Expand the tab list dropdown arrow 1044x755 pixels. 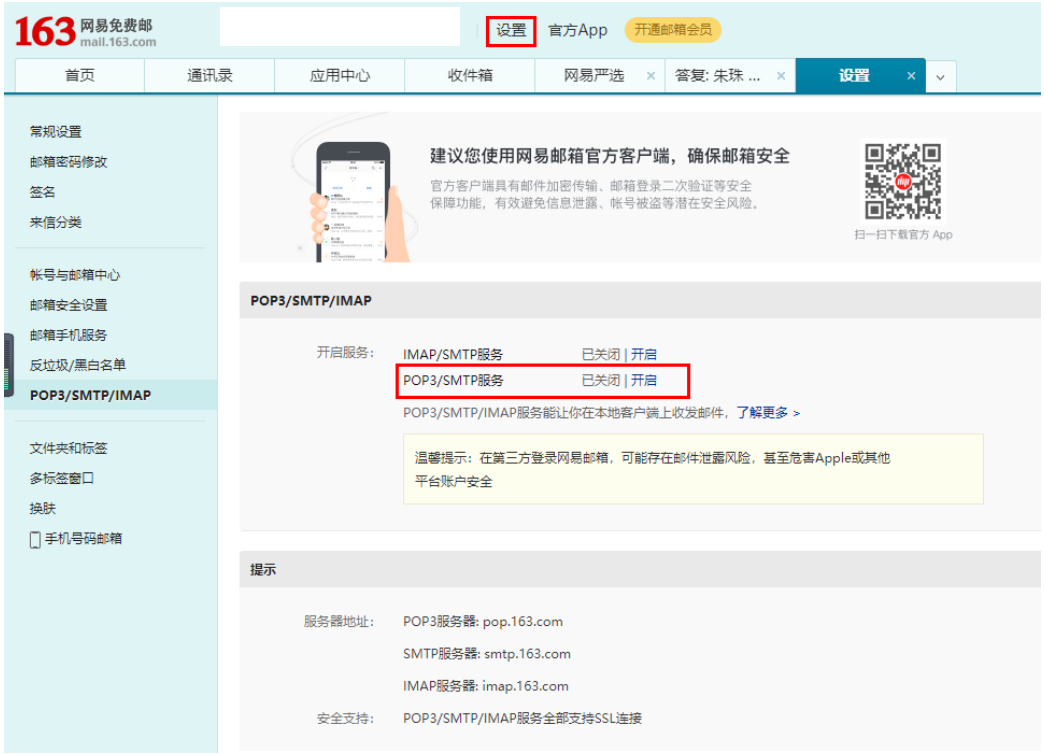[940, 77]
